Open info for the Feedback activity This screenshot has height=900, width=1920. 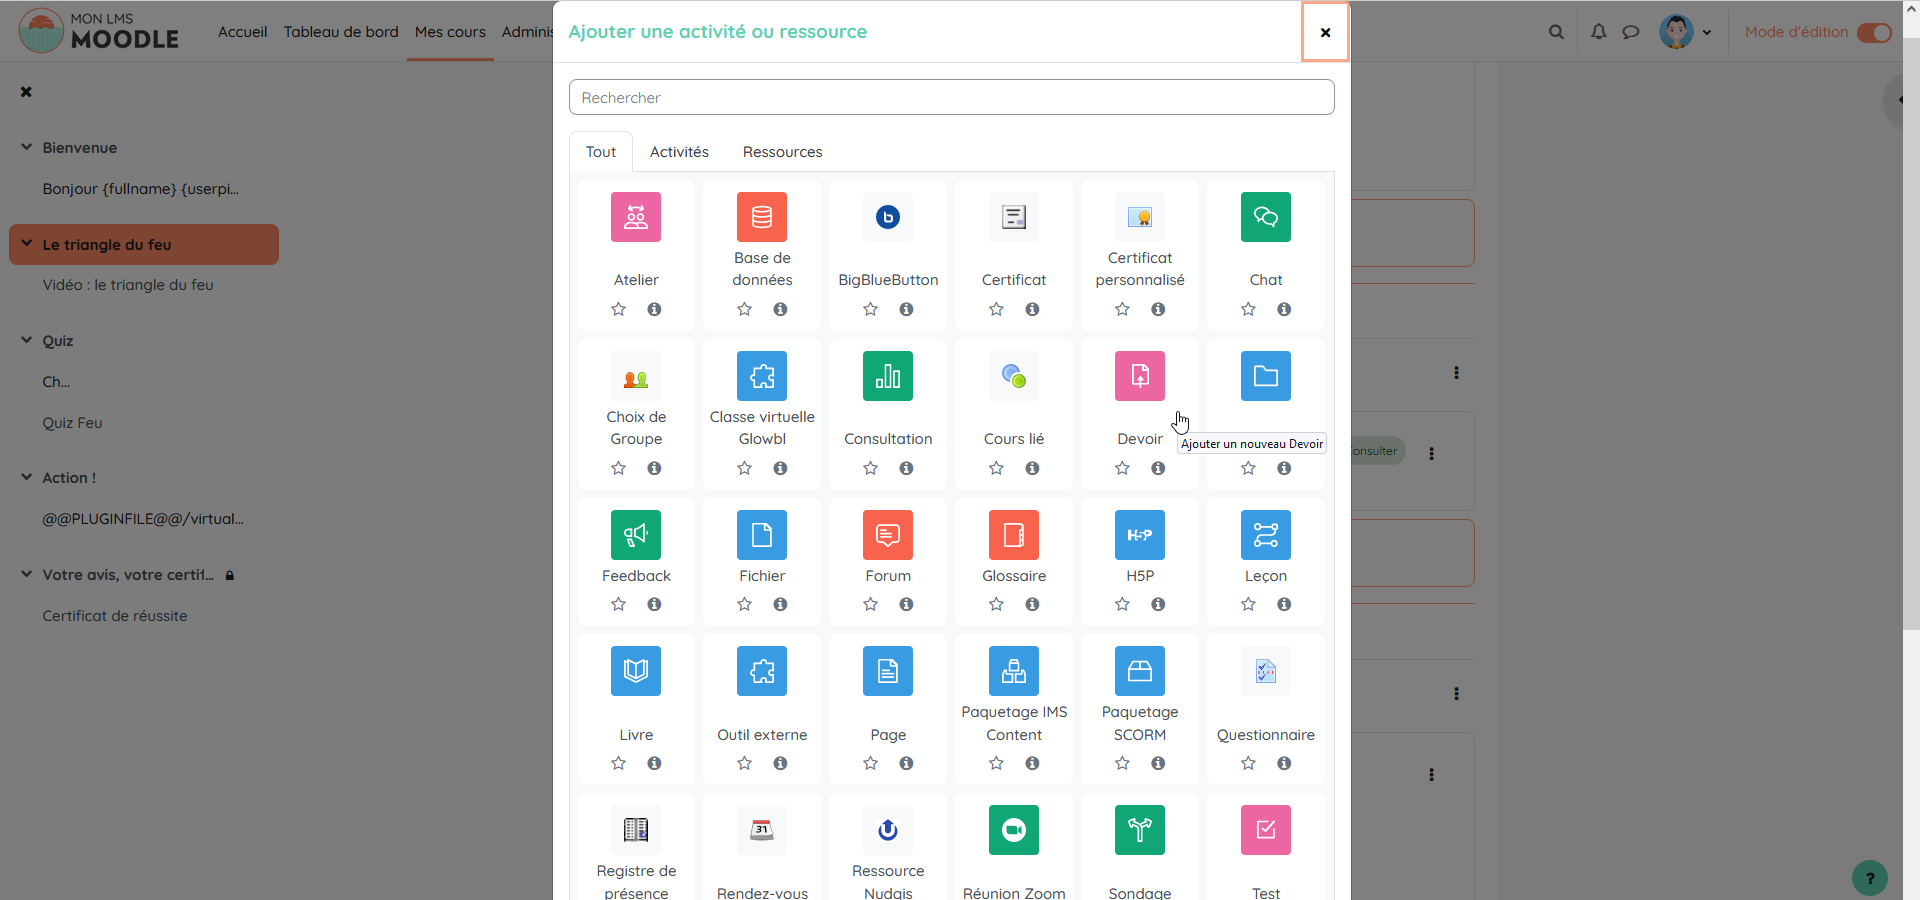(654, 604)
